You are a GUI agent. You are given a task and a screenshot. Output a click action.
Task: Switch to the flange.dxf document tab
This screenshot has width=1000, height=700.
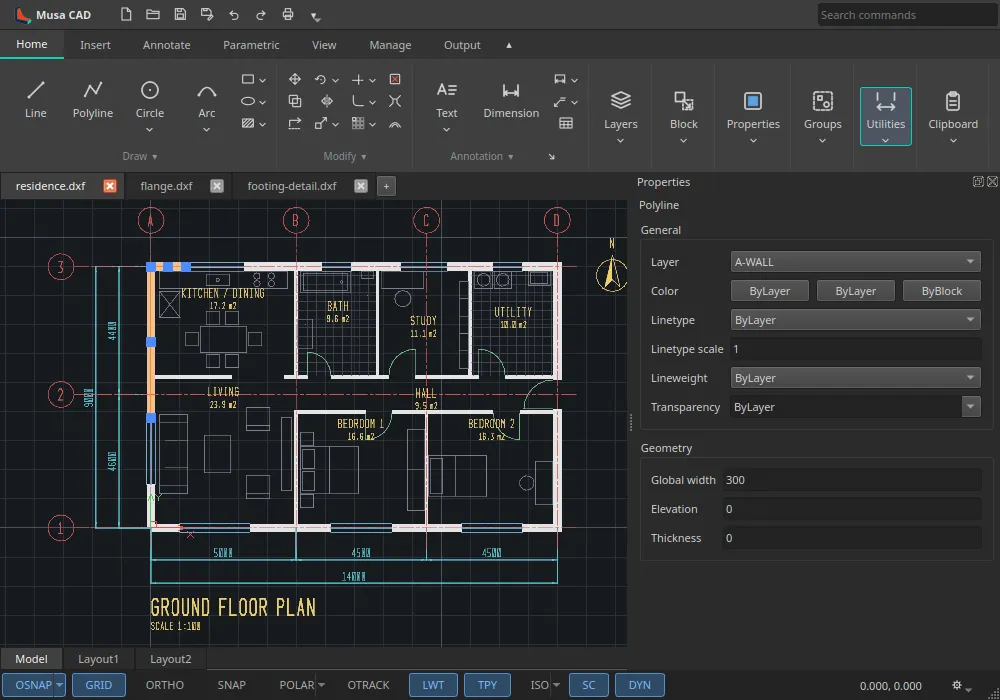pyautogui.click(x=166, y=186)
